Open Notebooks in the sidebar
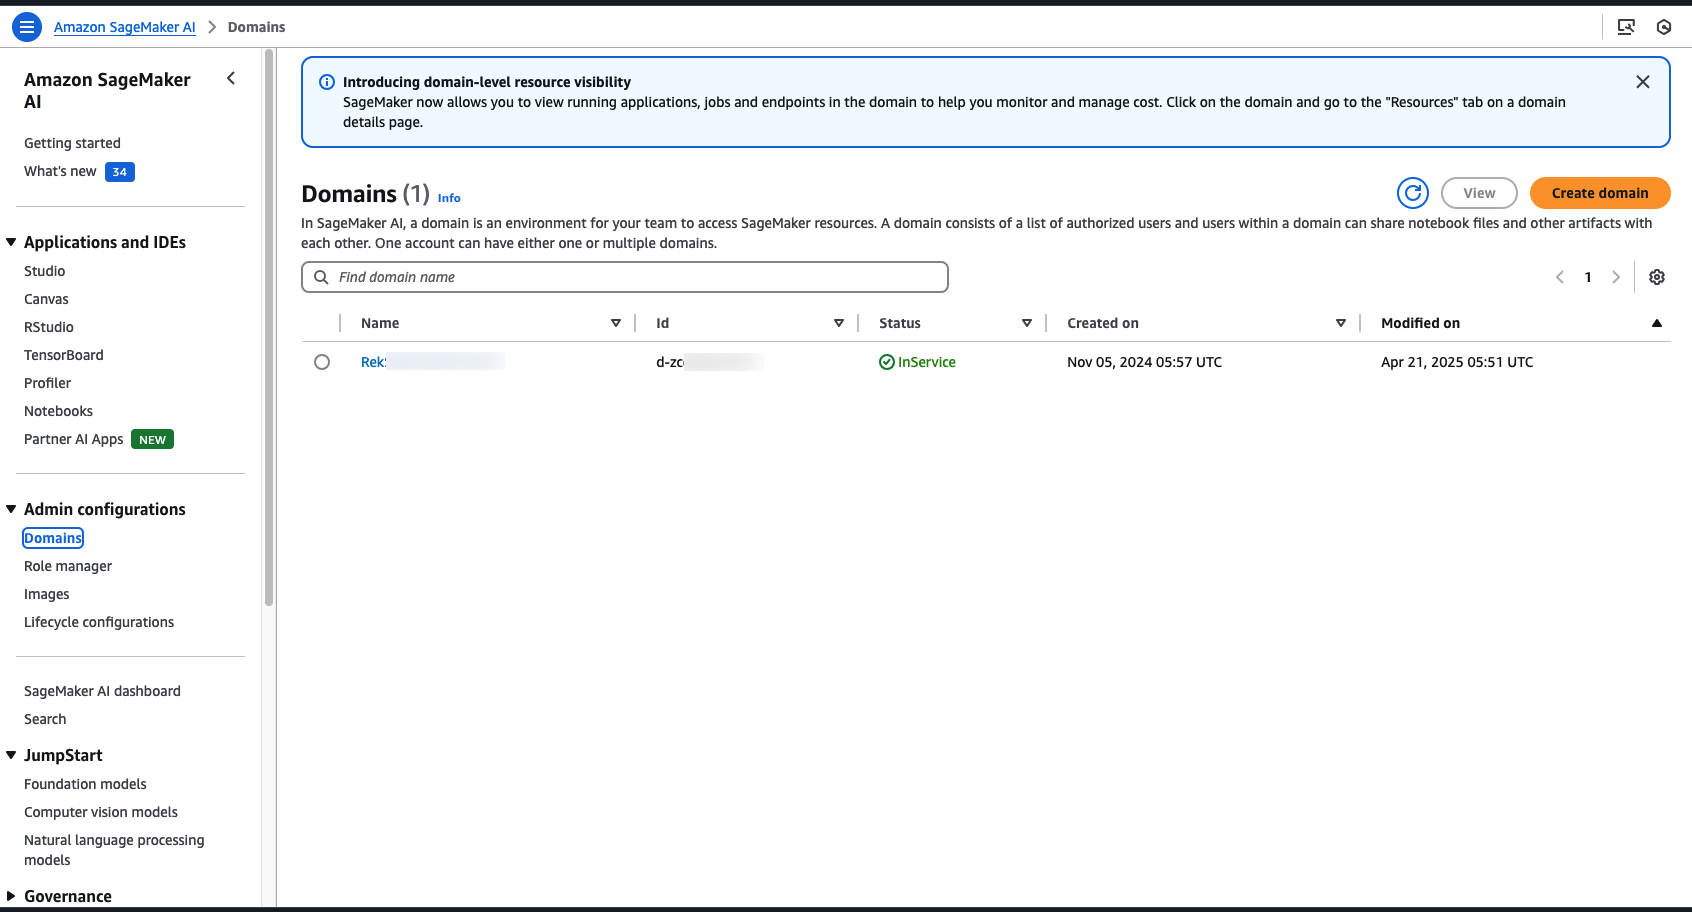The width and height of the screenshot is (1692, 912). (58, 411)
